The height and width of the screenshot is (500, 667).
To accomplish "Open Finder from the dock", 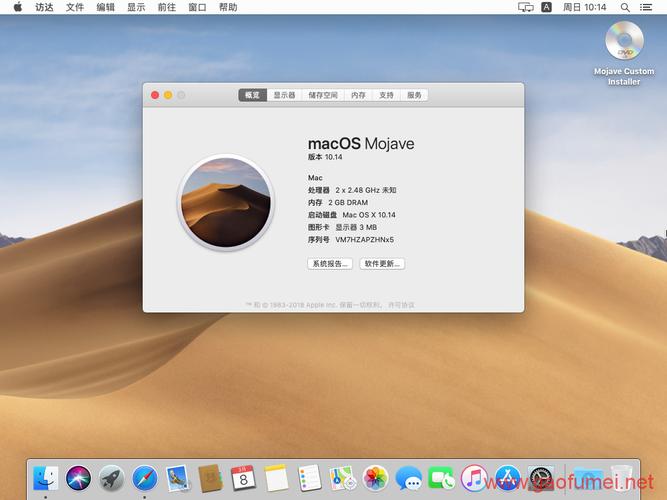I will coord(46,479).
